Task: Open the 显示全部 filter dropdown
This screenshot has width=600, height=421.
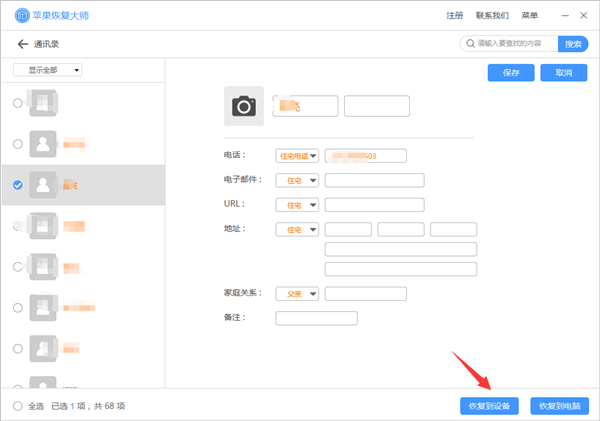Action: (x=47, y=70)
